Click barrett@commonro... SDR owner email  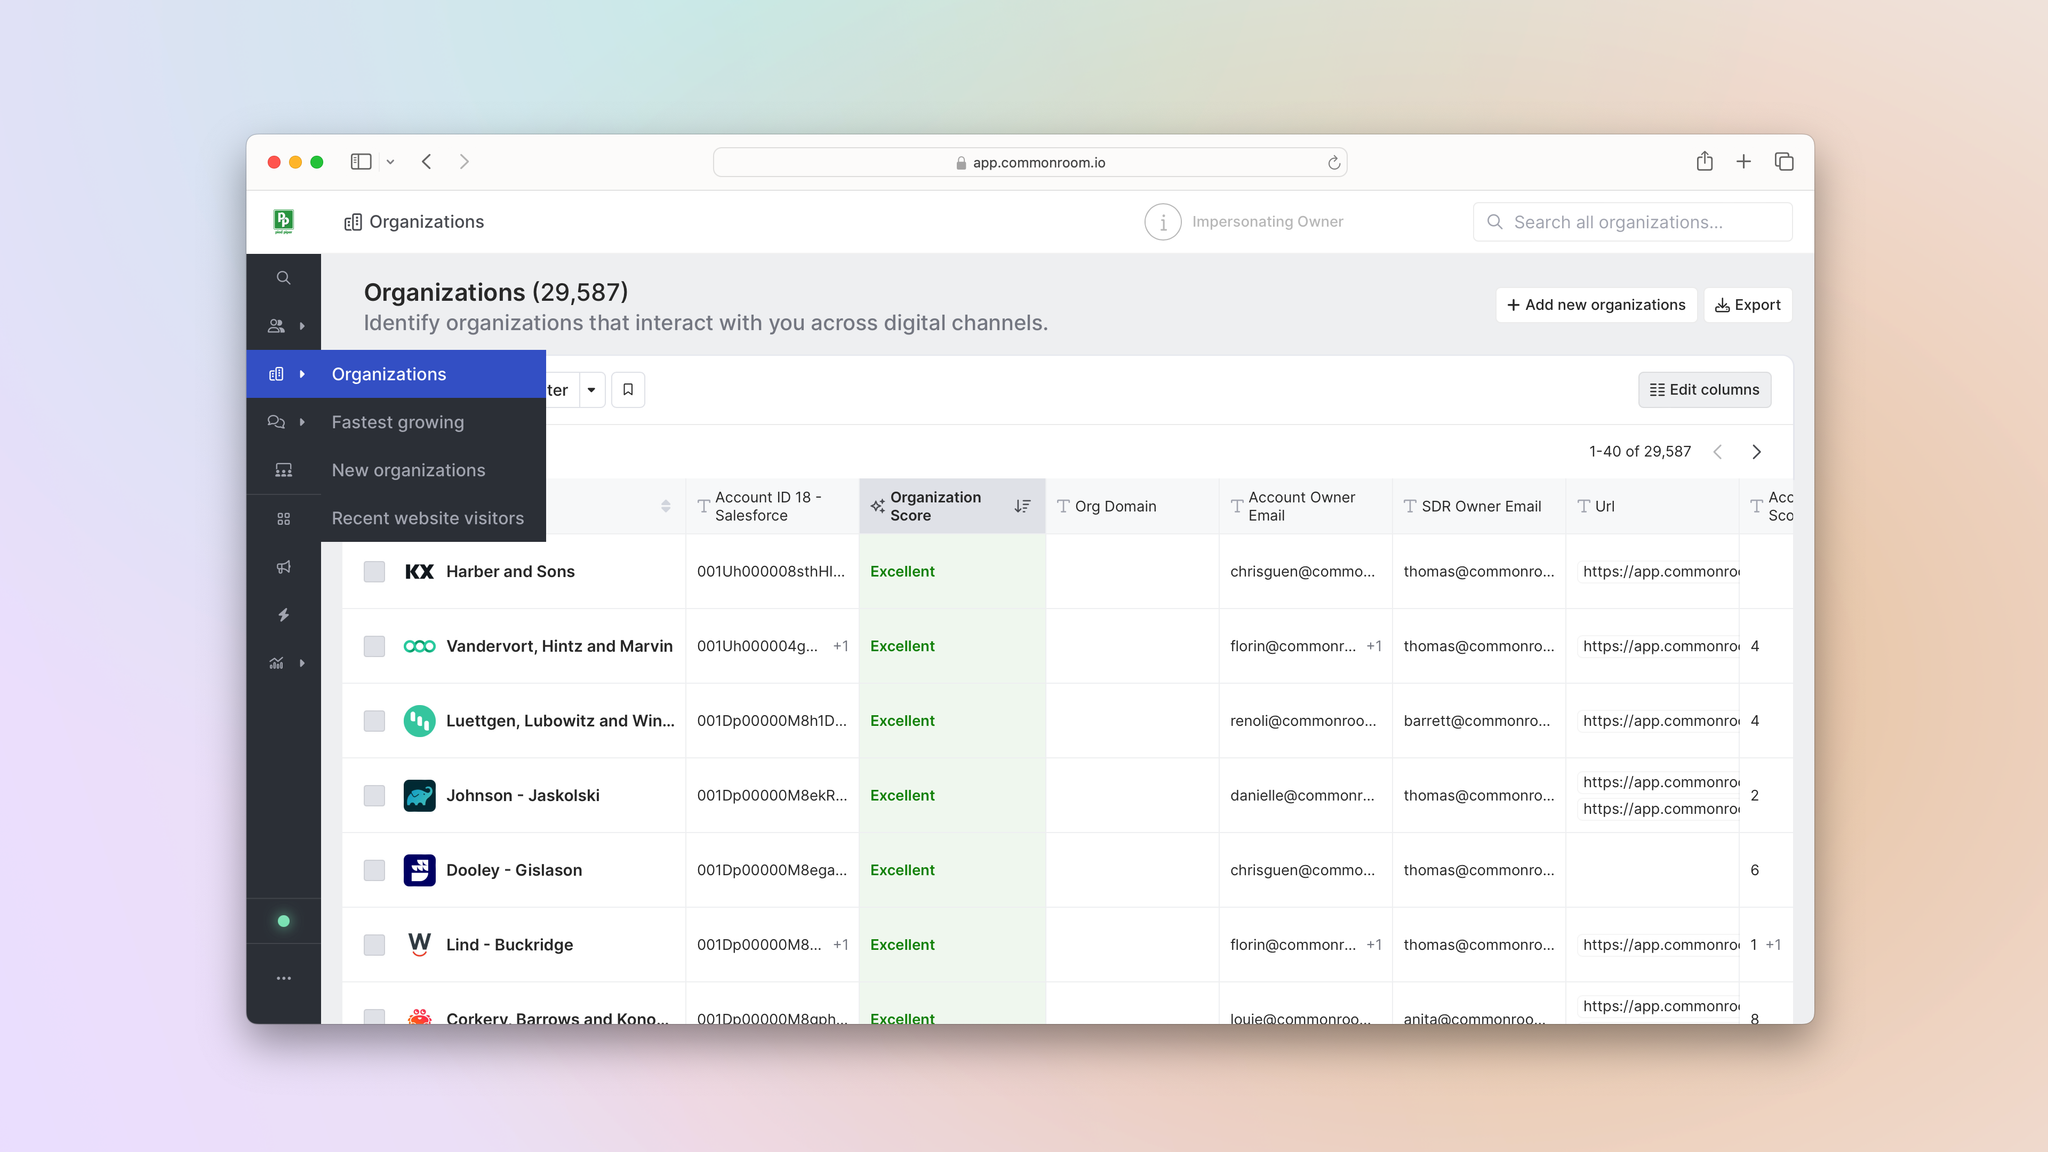(1477, 721)
